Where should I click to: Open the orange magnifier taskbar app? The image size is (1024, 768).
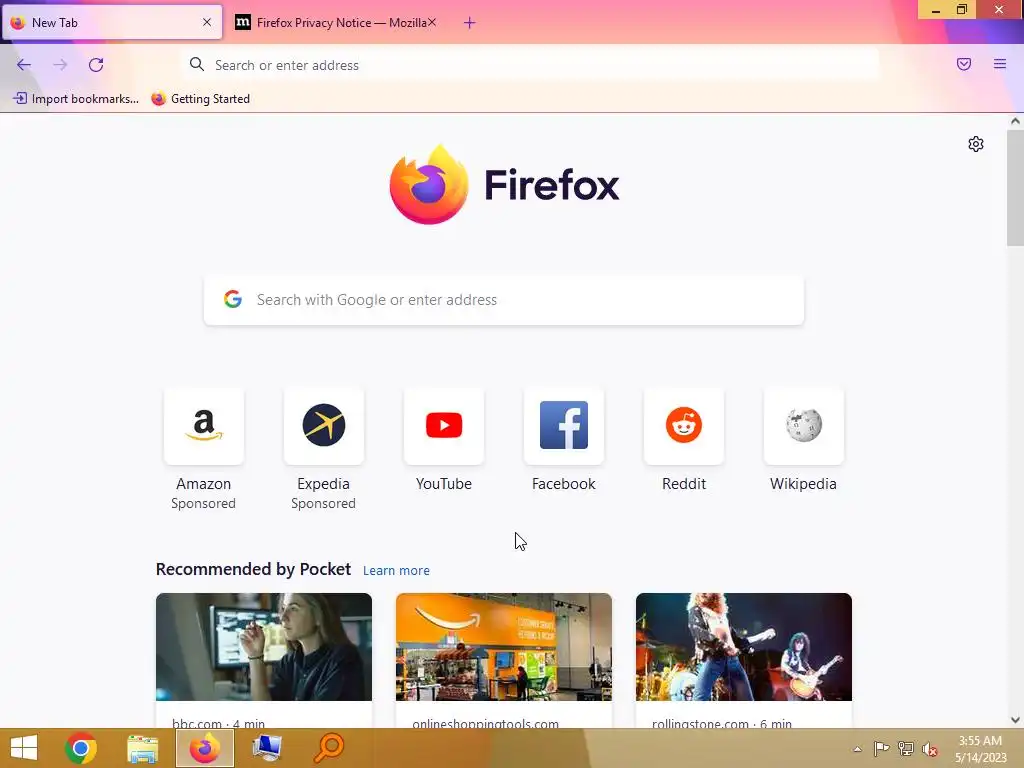point(328,748)
